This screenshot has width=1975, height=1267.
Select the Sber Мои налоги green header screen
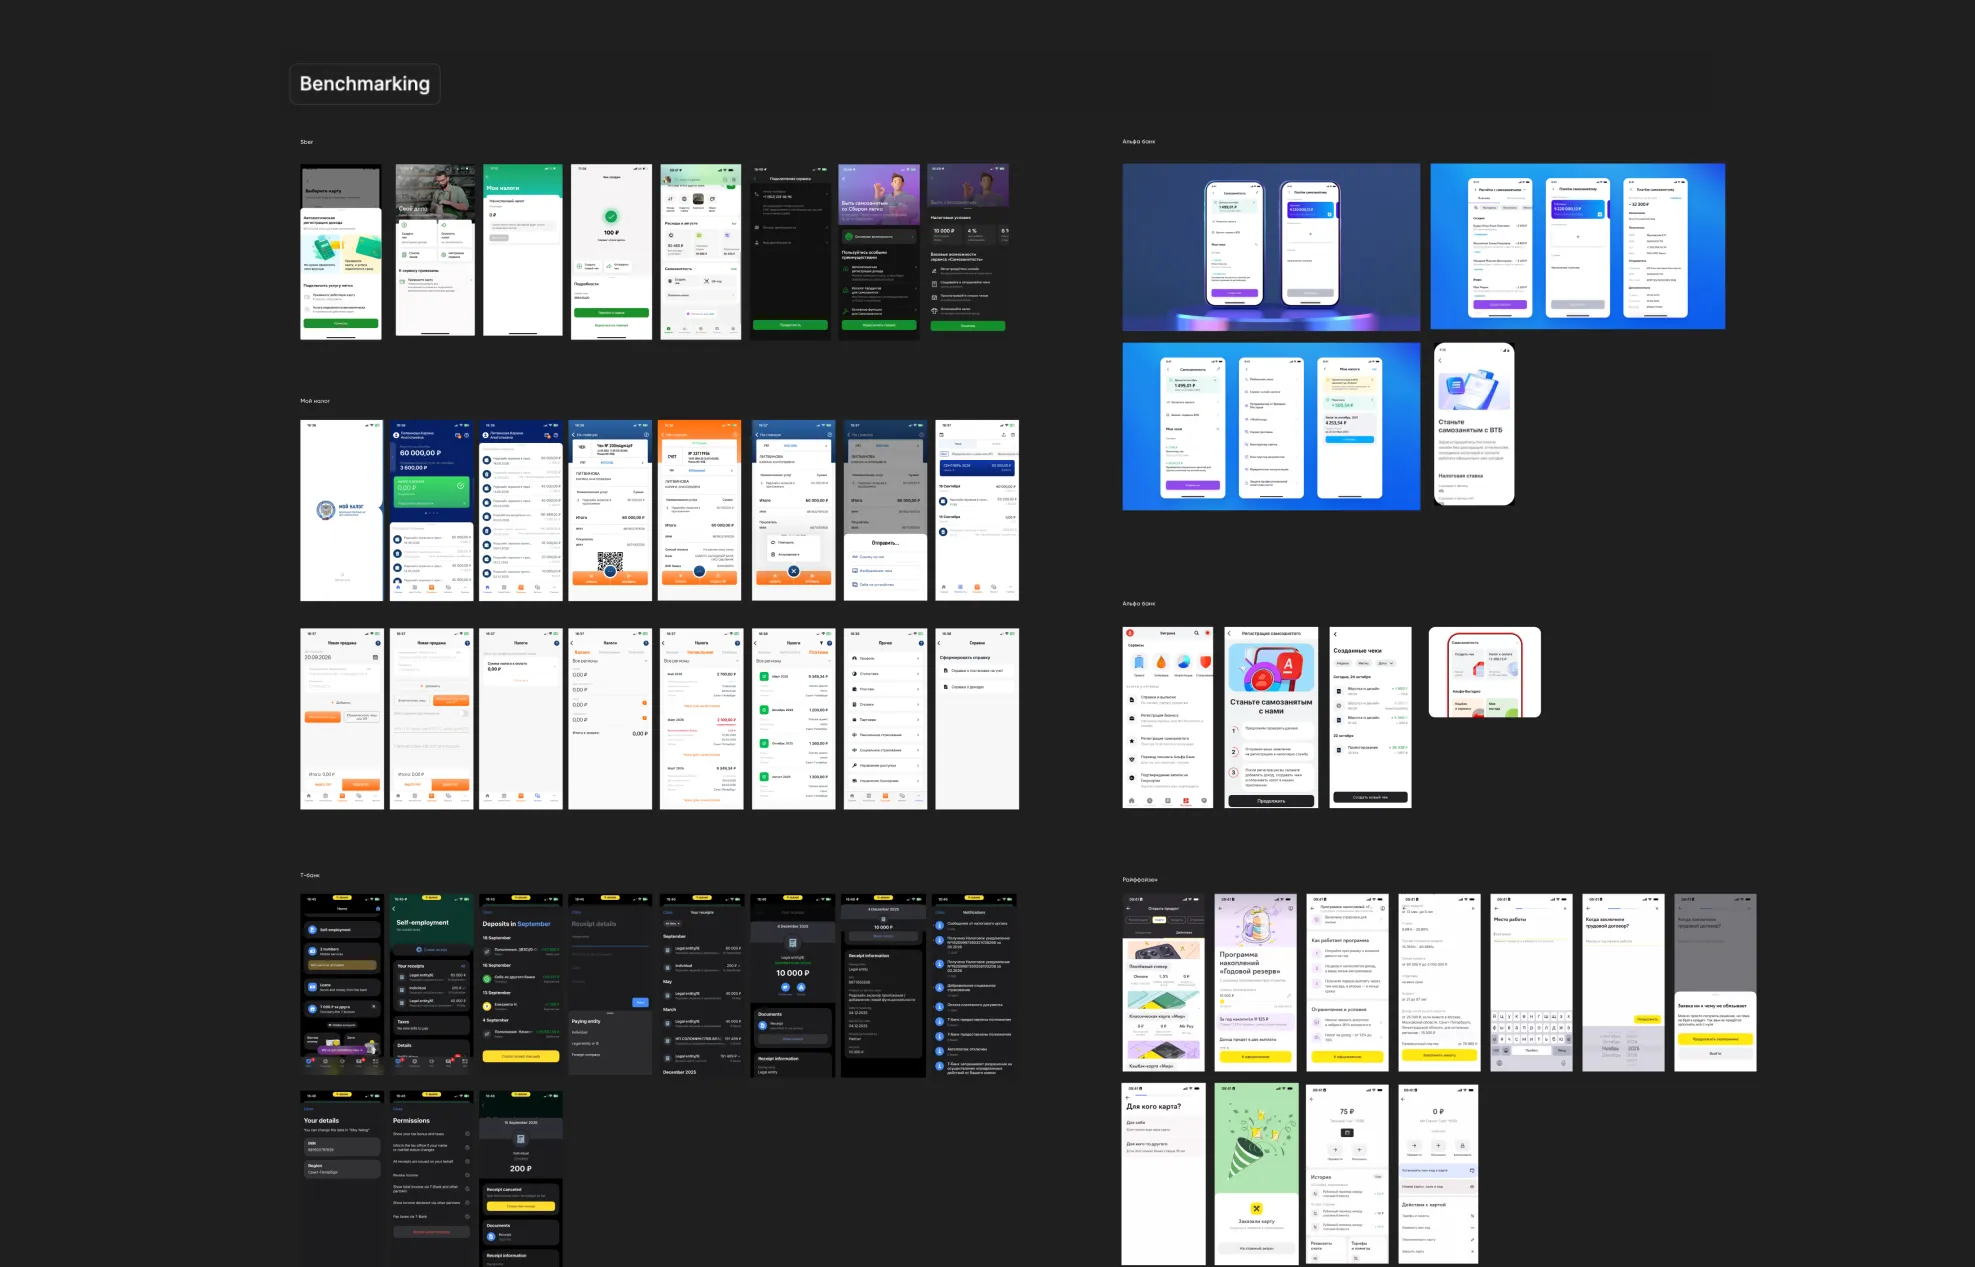523,251
